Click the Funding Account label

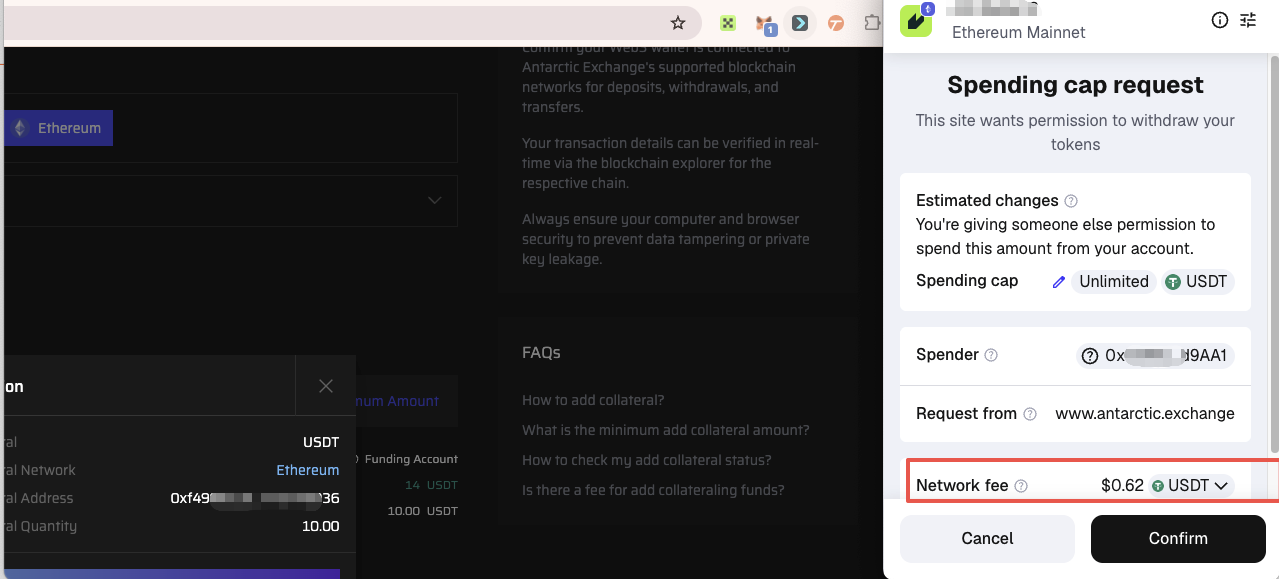tap(411, 459)
